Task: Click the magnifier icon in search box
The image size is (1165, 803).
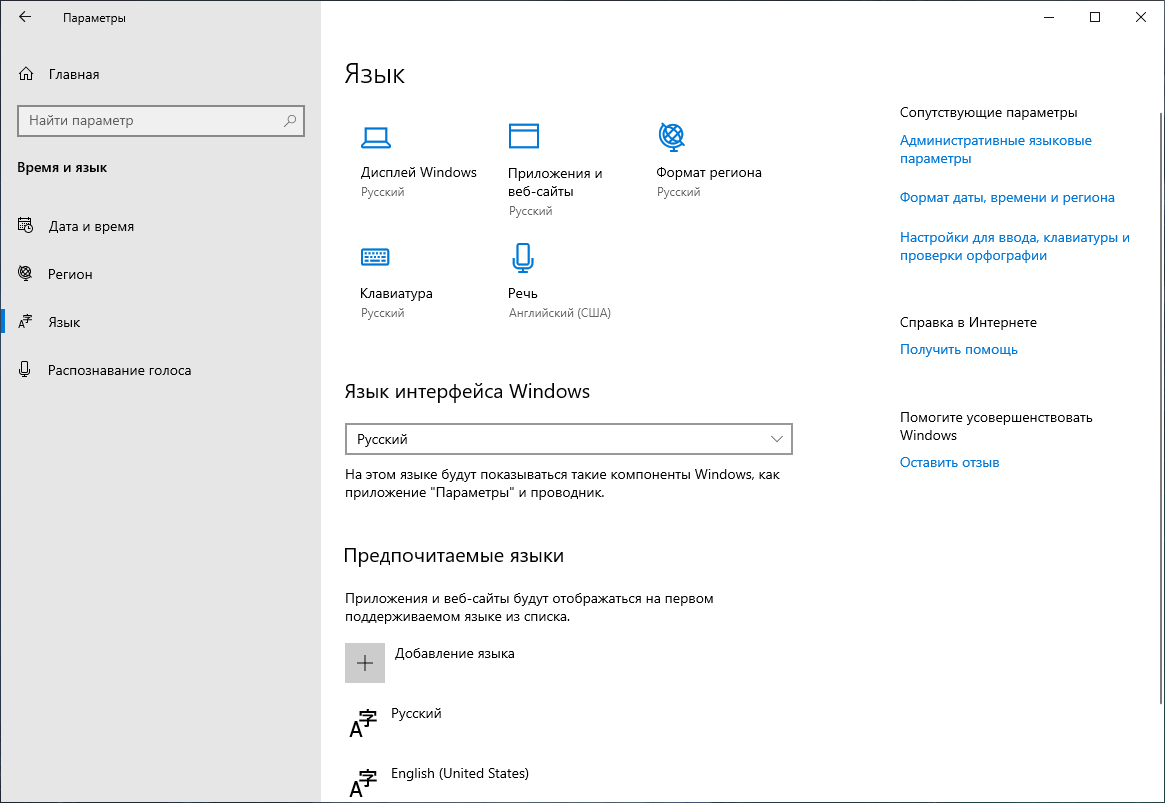Action: coord(289,120)
